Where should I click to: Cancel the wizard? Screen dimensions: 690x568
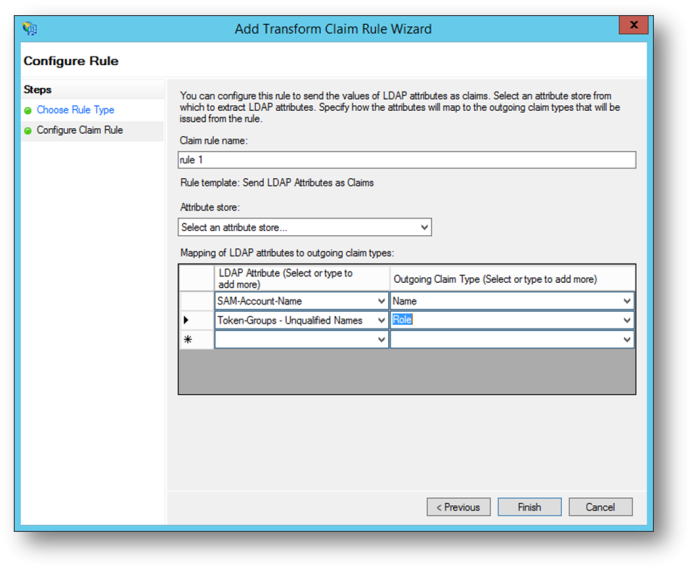click(600, 507)
